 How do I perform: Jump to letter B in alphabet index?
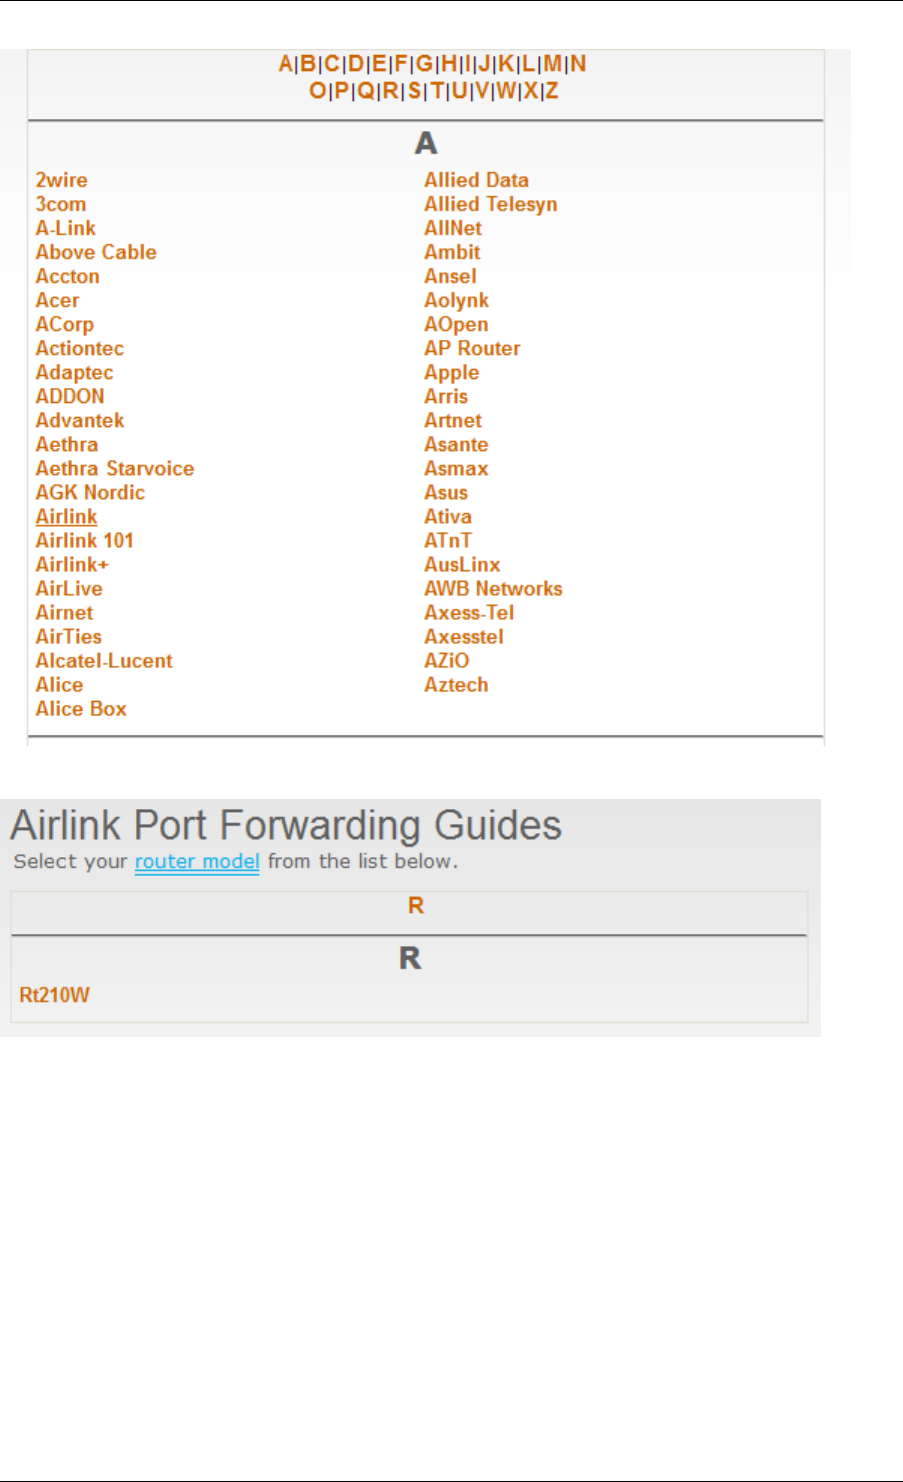[x=308, y=64]
